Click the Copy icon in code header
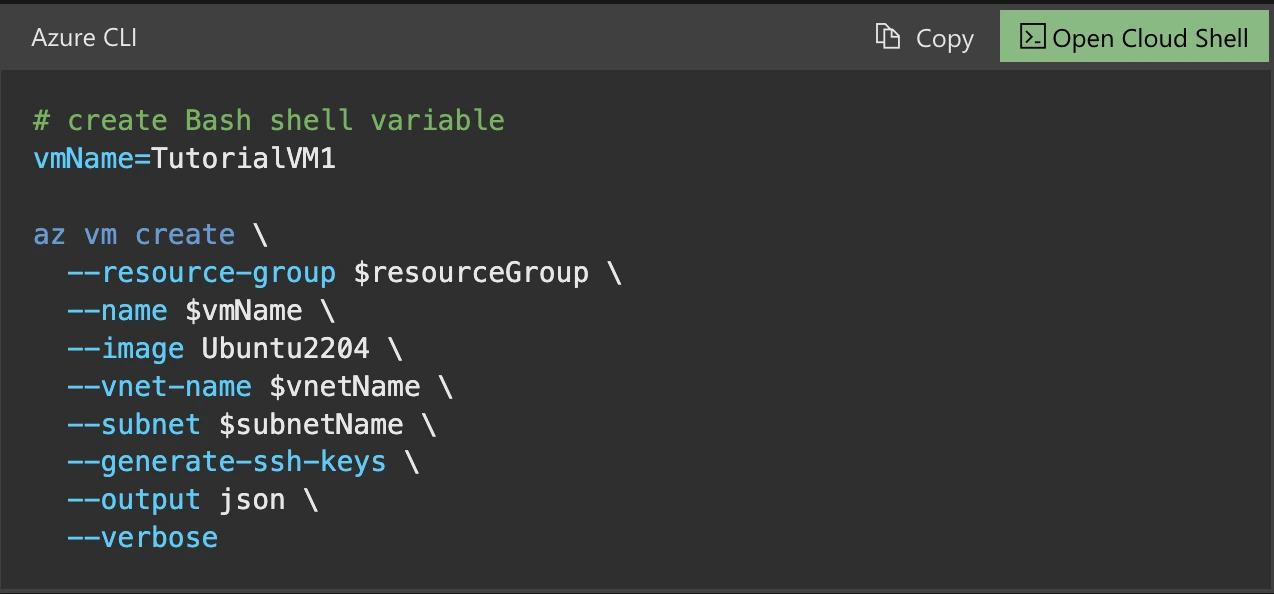The width and height of the screenshot is (1274, 594). [x=887, y=37]
